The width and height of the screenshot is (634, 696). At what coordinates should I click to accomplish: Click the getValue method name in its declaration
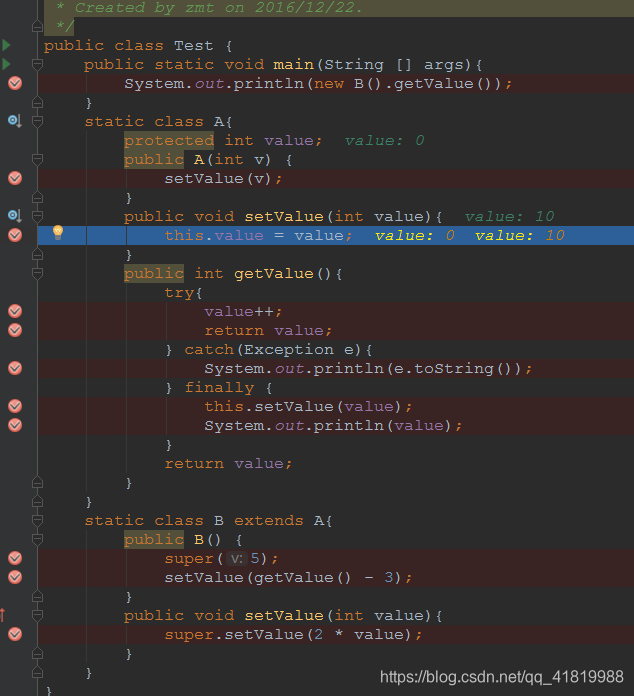click(x=273, y=274)
